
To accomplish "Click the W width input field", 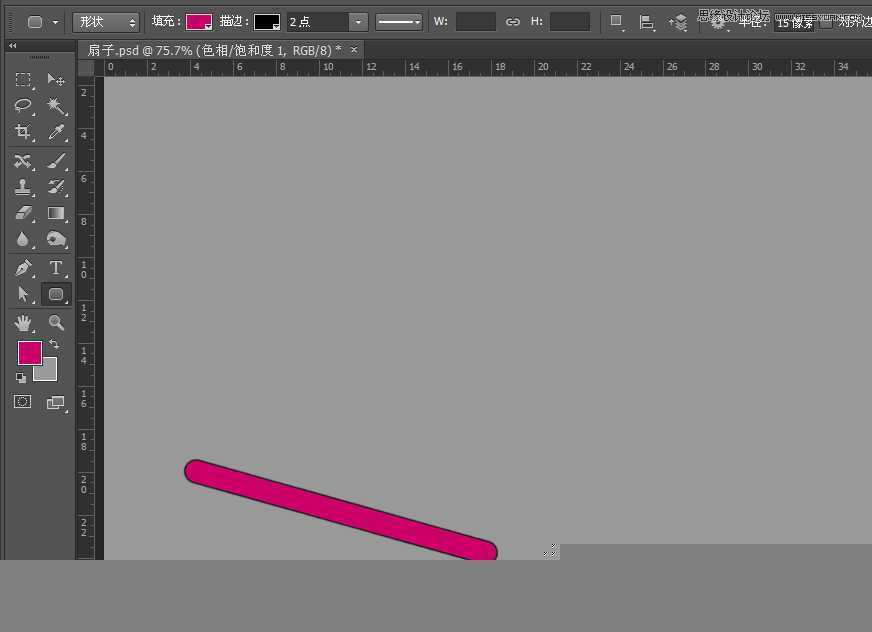I will (475, 22).
